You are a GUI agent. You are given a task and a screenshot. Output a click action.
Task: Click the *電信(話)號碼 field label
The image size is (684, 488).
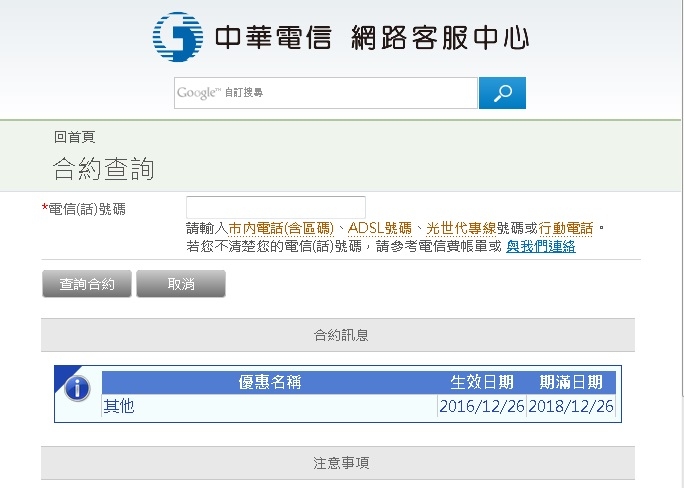84,209
